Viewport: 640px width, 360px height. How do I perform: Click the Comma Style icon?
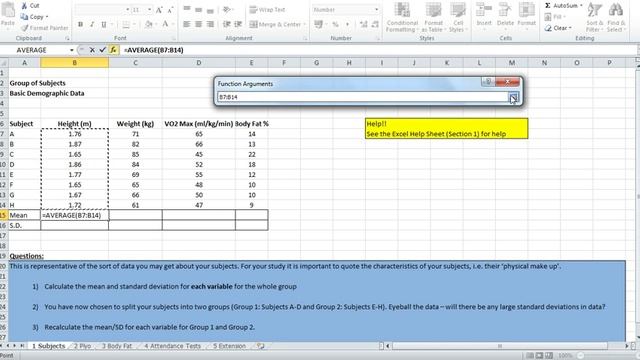point(347,24)
